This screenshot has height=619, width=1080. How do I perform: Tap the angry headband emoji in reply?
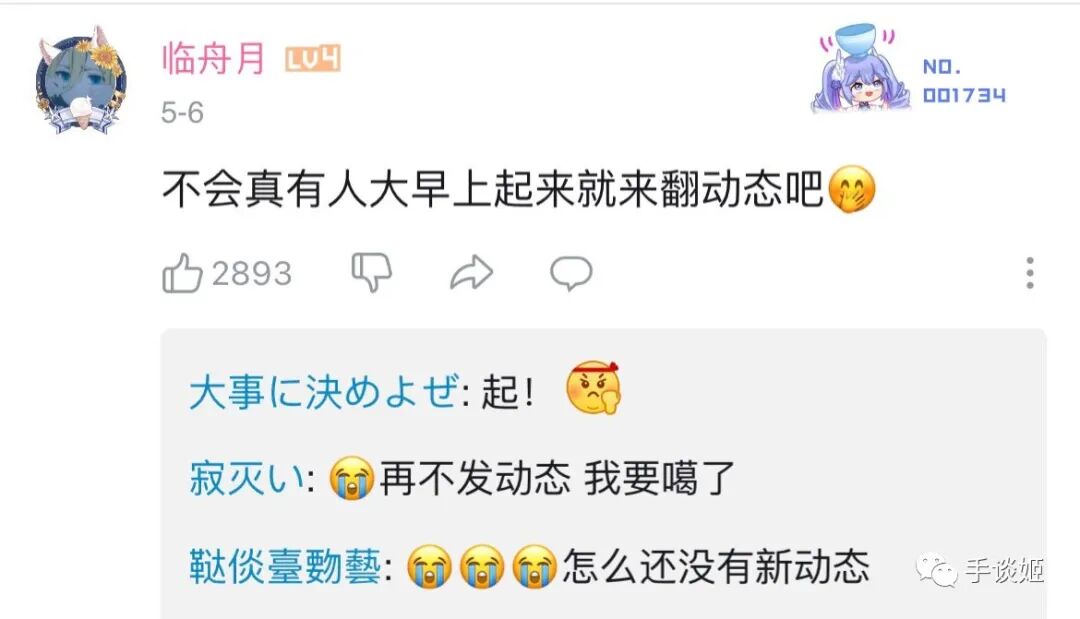click(593, 388)
